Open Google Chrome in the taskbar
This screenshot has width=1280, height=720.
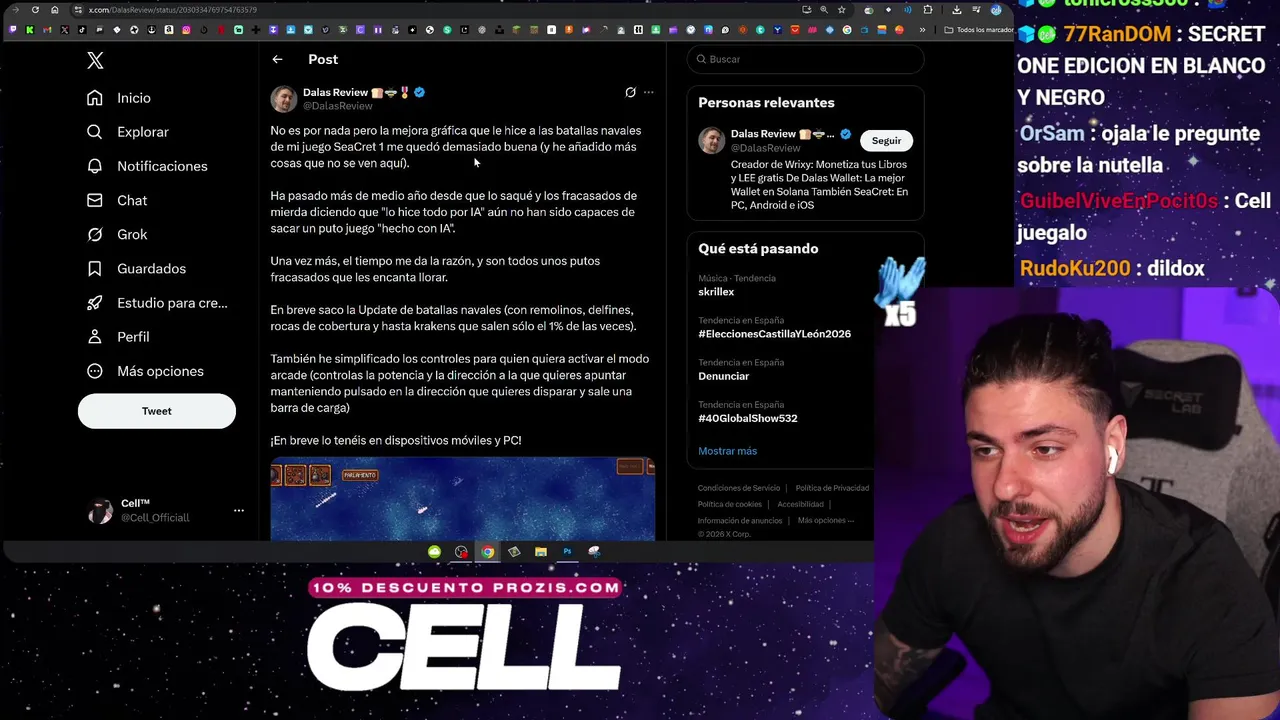click(487, 552)
